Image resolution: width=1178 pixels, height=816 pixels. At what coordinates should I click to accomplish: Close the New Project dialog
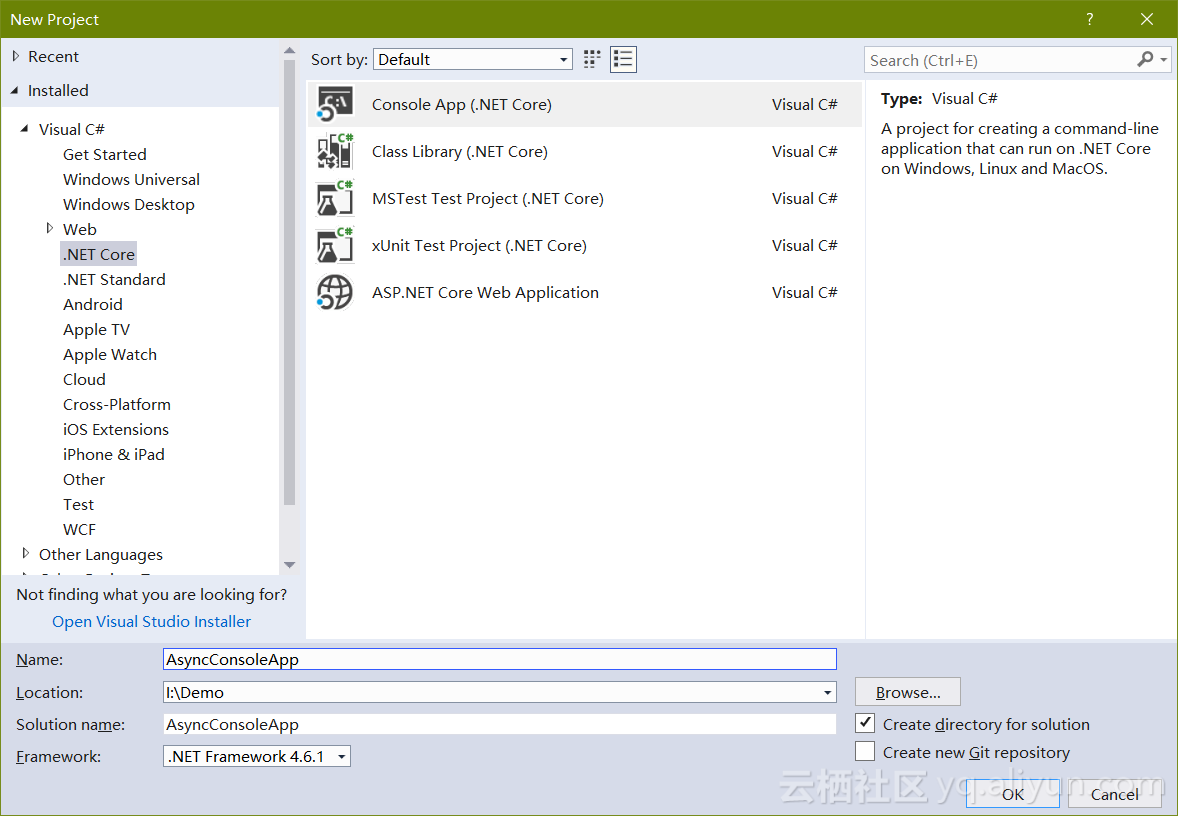pyautogui.click(x=1146, y=20)
